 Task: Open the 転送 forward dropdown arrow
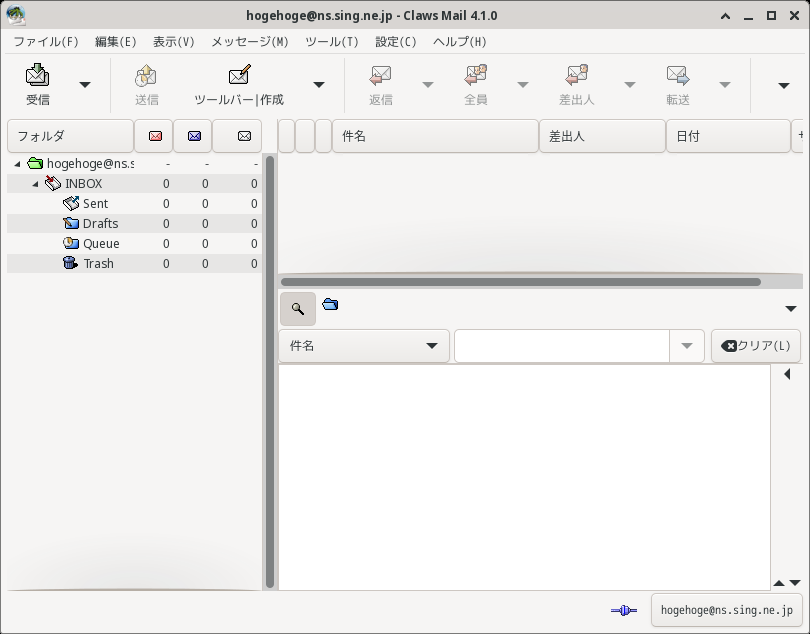tap(725, 85)
